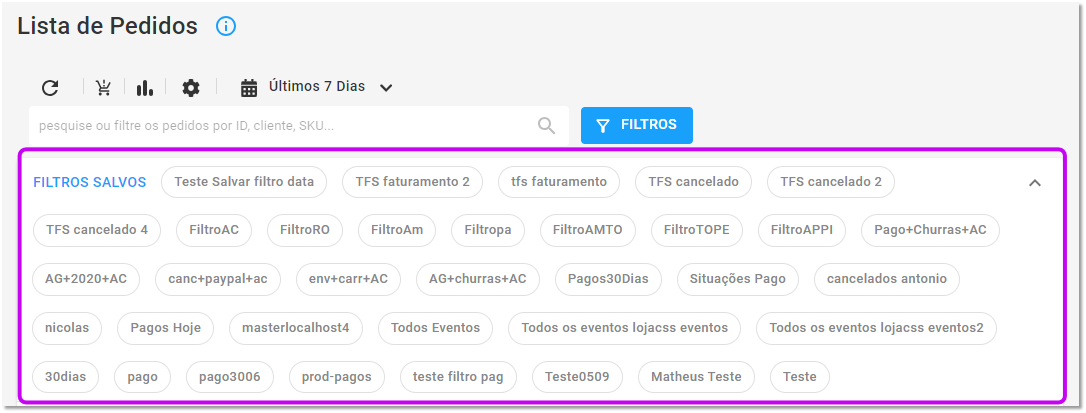Select the TFS cancelado 2 filter chip
Screen dimensions: 1086x413
coord(830,182)
